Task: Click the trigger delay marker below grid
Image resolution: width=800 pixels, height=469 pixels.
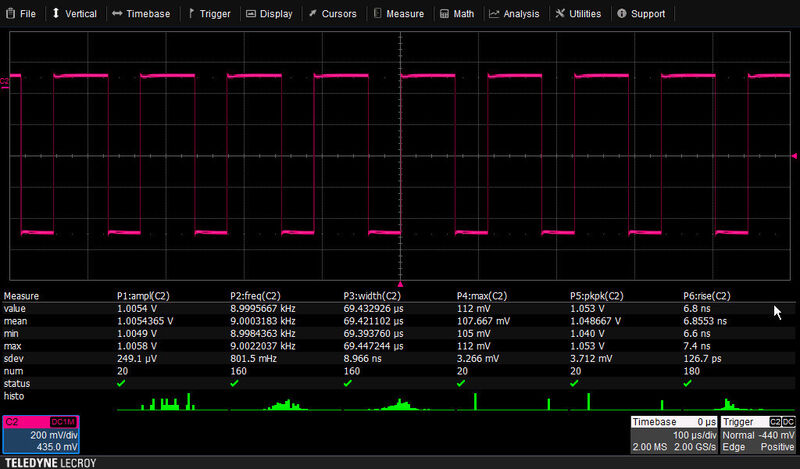Action: pos(401,284)
